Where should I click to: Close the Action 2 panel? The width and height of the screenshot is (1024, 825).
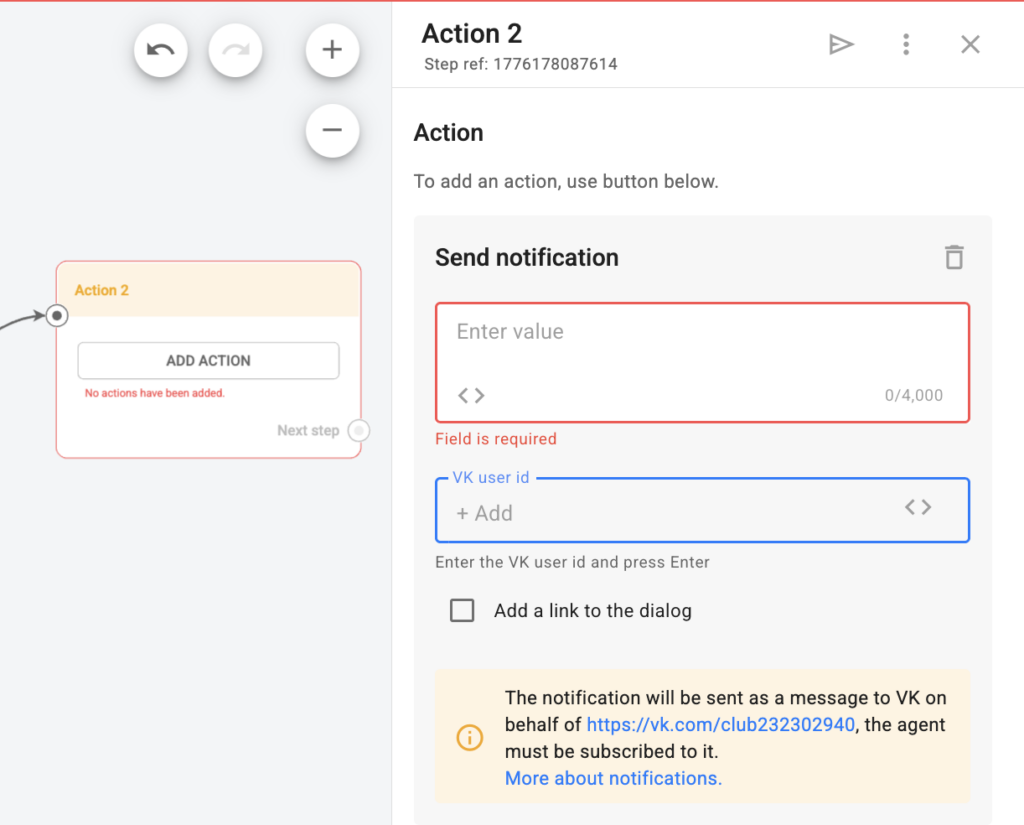[970, 44]
